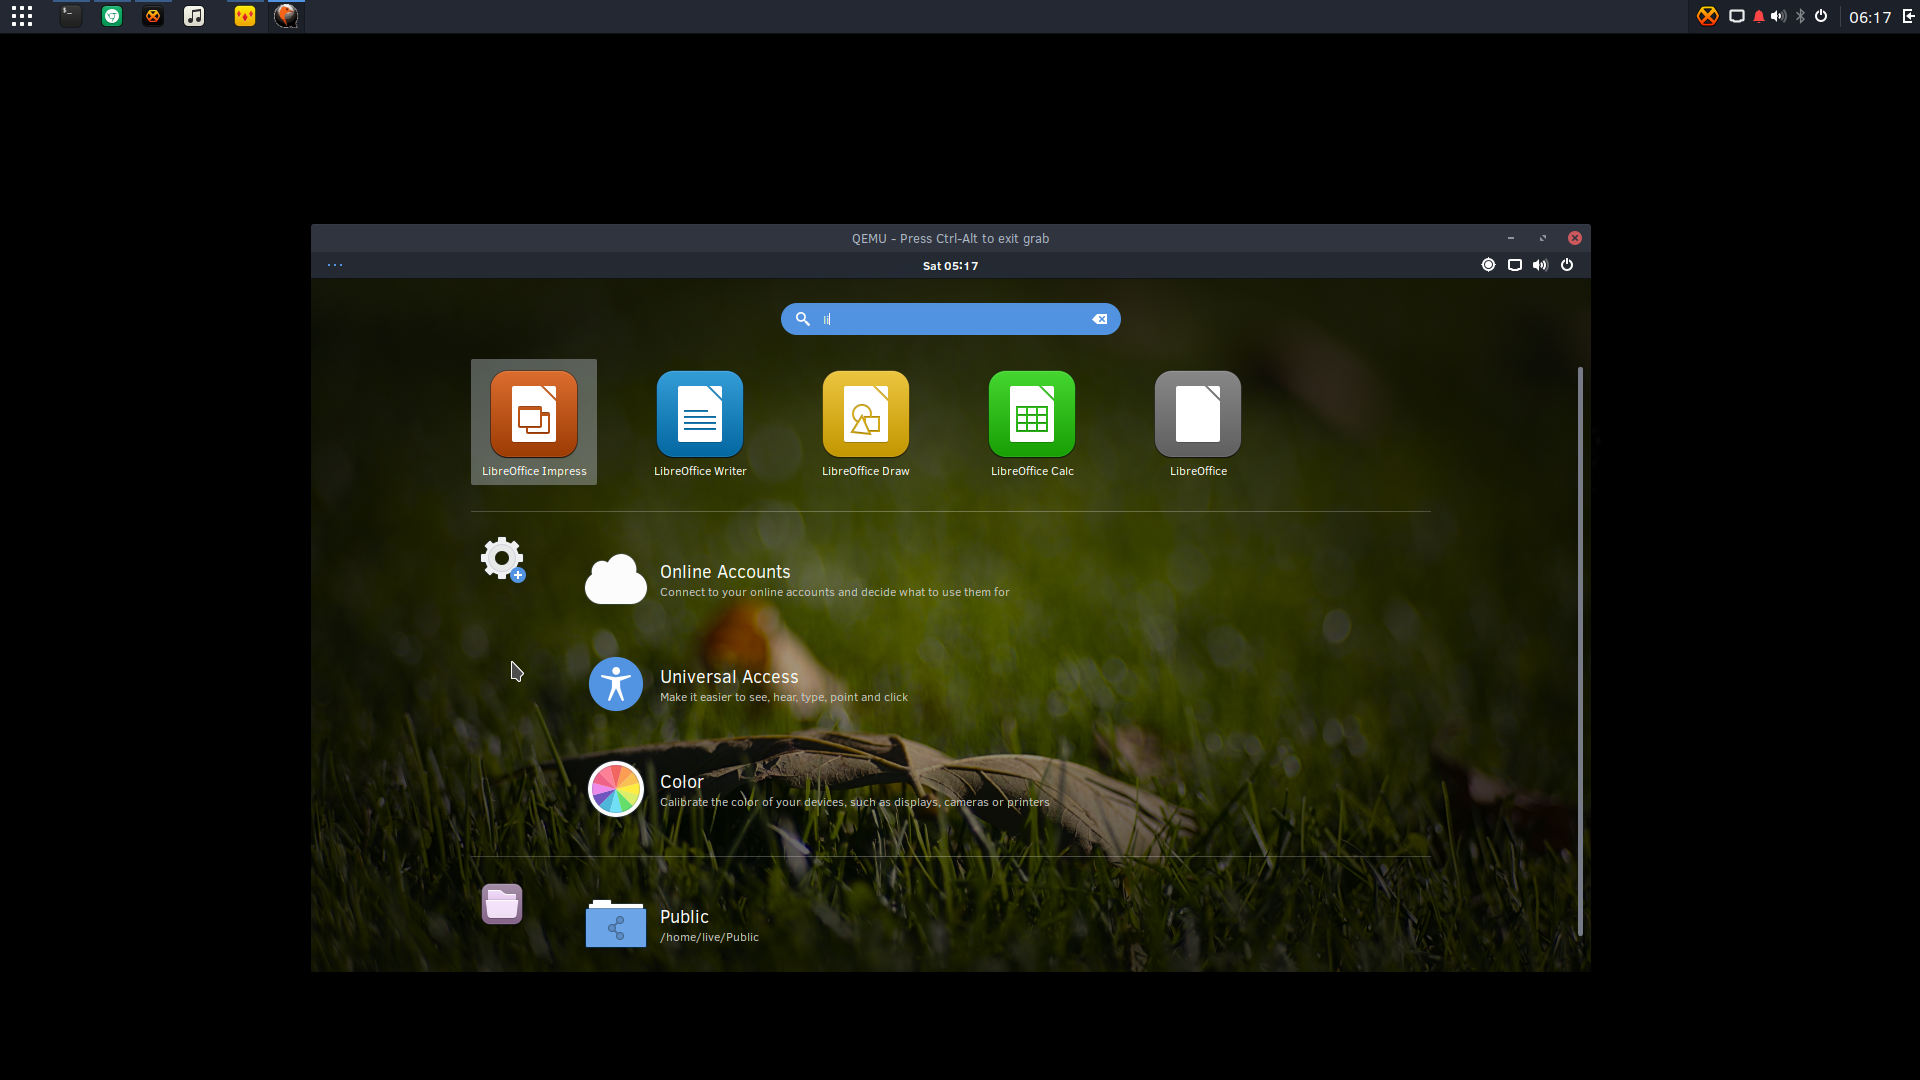The width and height of the screenshot is (1920, 1080).
Task: Clear the search text with the backspace icon
Action: 1100,319
